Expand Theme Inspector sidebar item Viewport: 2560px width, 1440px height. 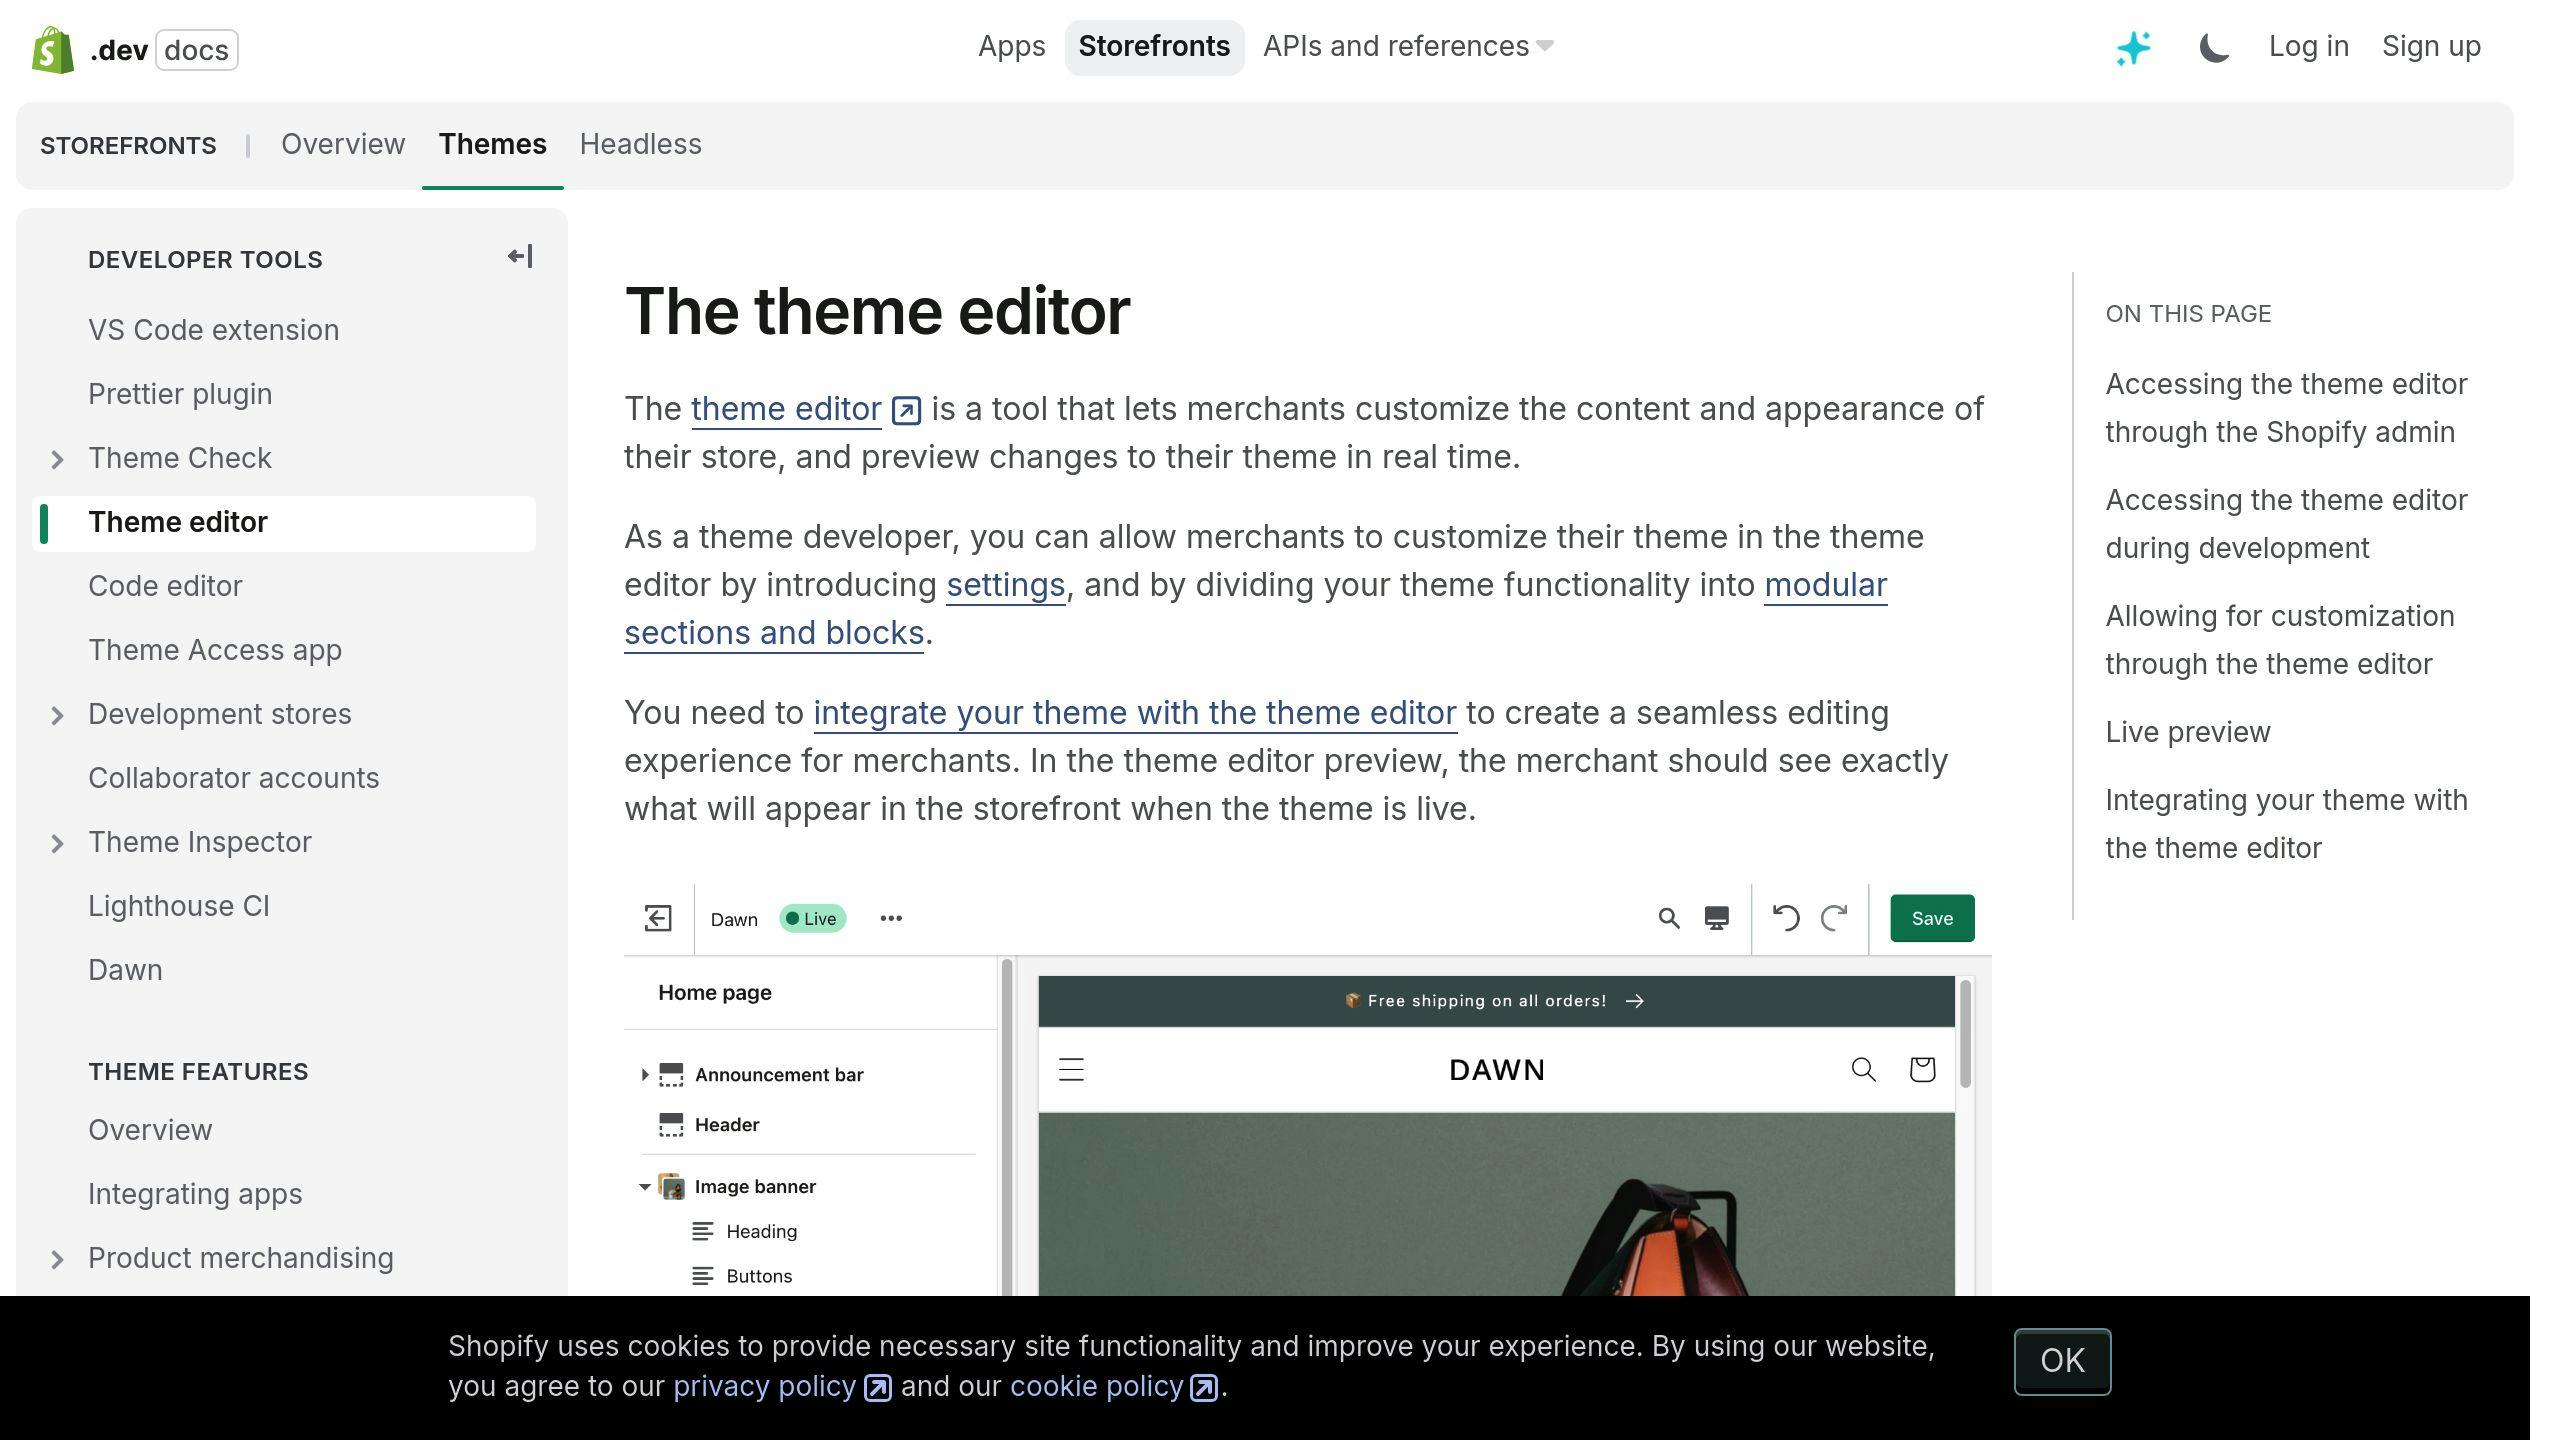(57, 843)
